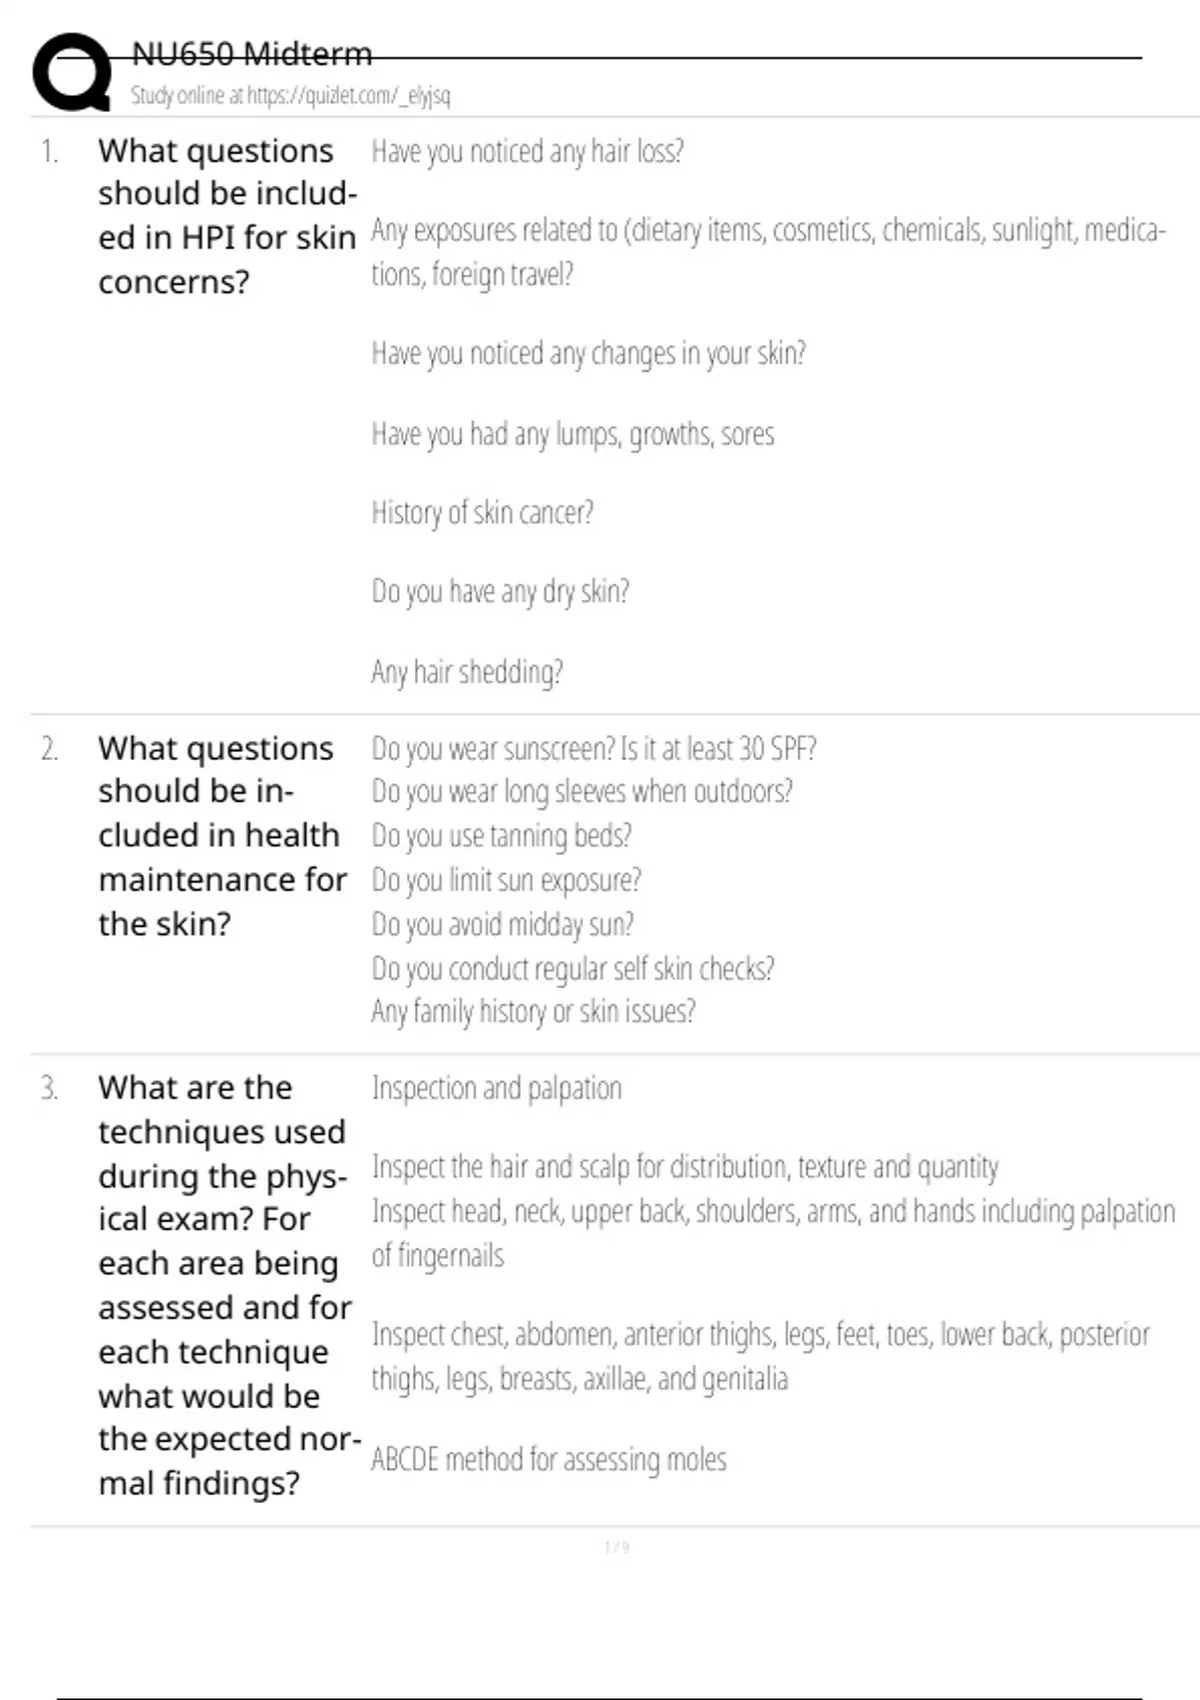Image resolution: width=1200 pixels, height=1700 pixels.
Task: Click 'ABCDE method for assessing moles'
Action: pos(548,1459)
